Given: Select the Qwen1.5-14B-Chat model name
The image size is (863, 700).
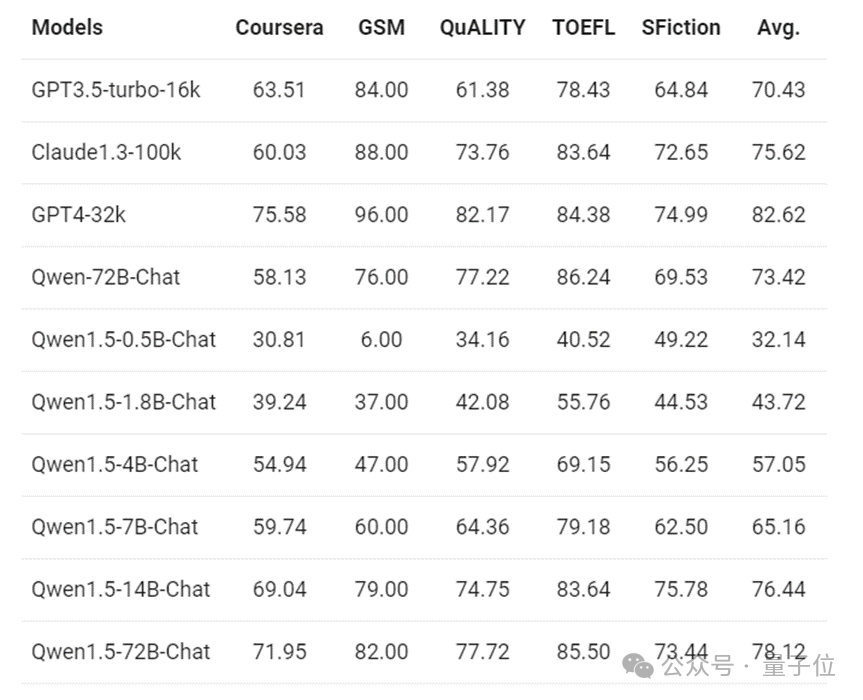Looking at the screenshot, I should [x=121, y=589].
